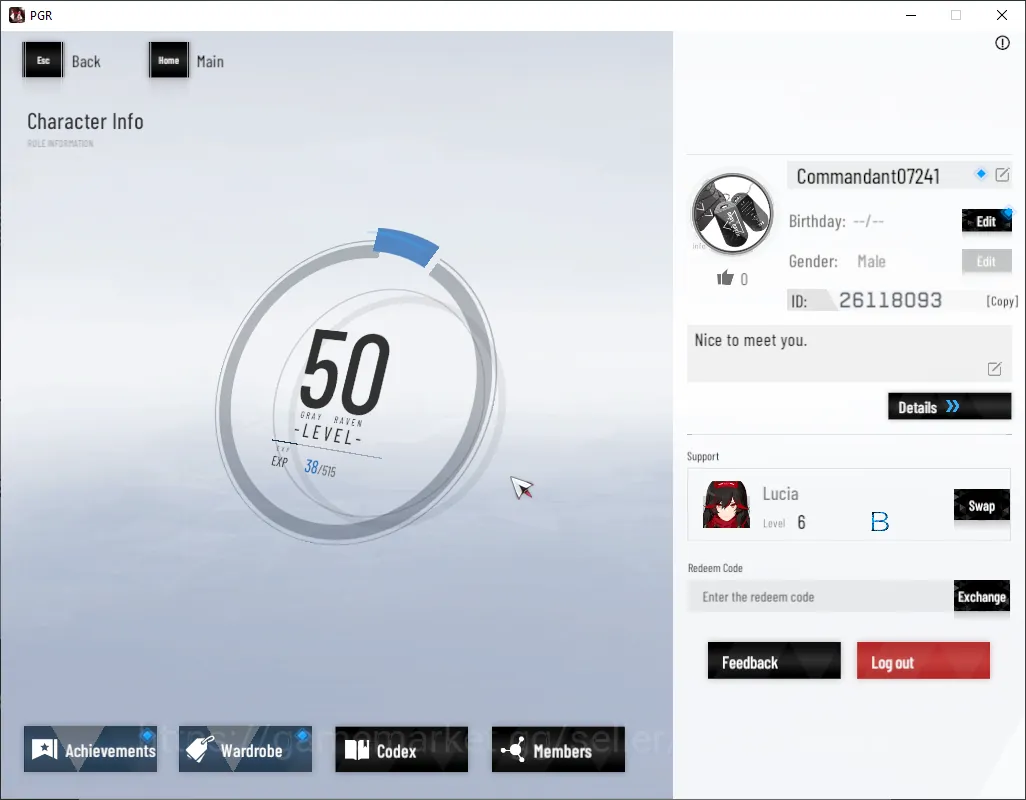Click the thumbs up like icon

pos(725,278)
